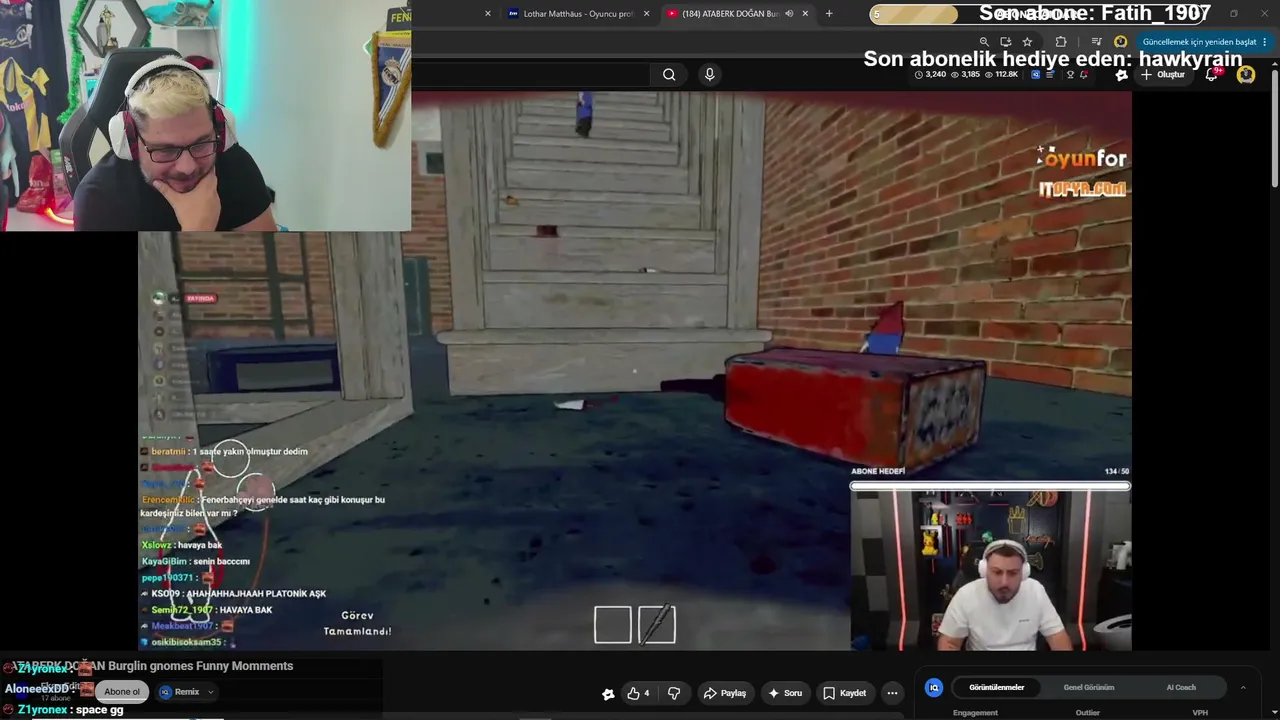
Task: Mute the ATABERK DOĞAN tab audio
Action: 789,14
